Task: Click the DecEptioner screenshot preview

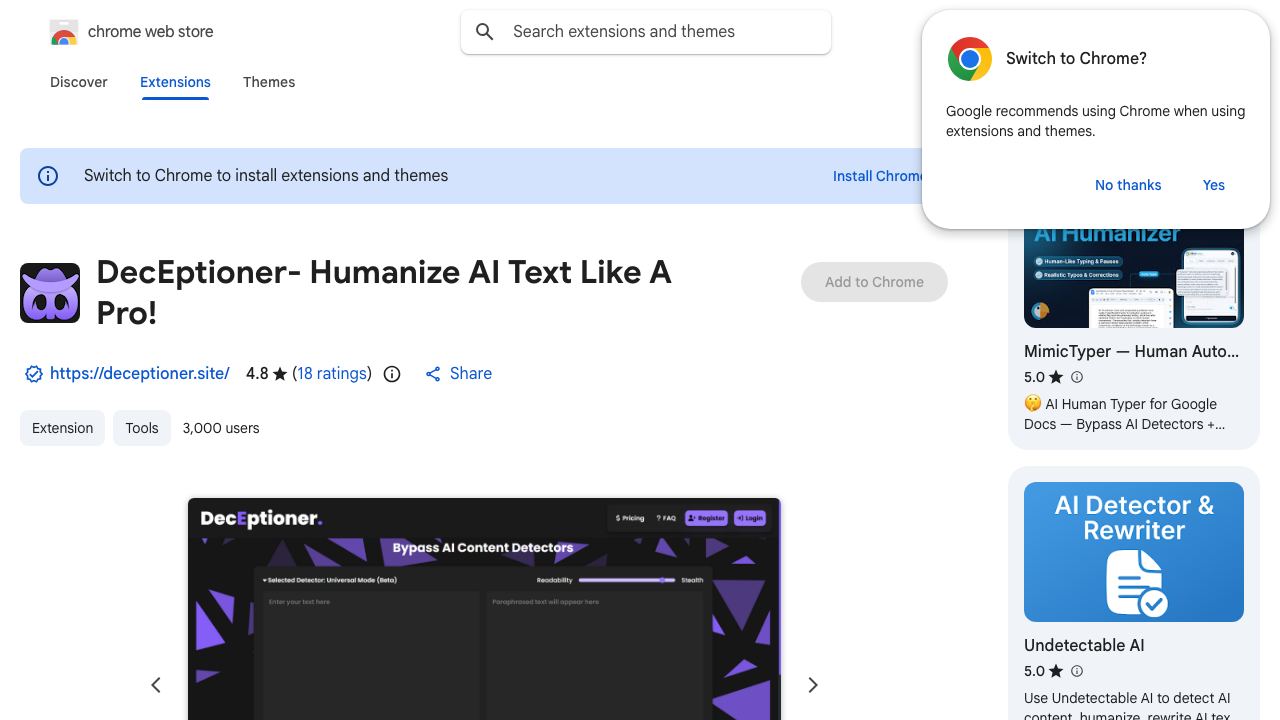Action: point(484,609)
